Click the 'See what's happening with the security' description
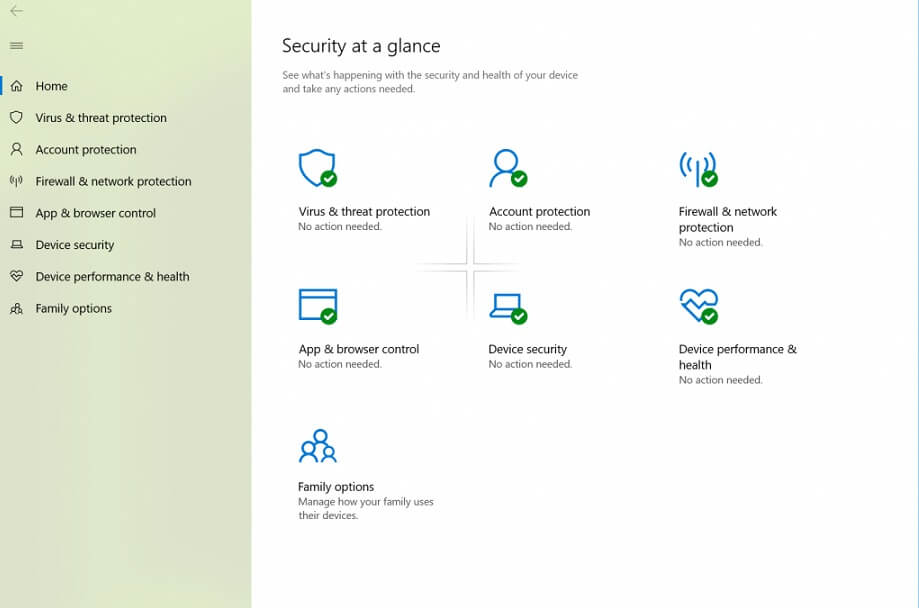Viewport: 919px width, 608px height. click(430, 81)
